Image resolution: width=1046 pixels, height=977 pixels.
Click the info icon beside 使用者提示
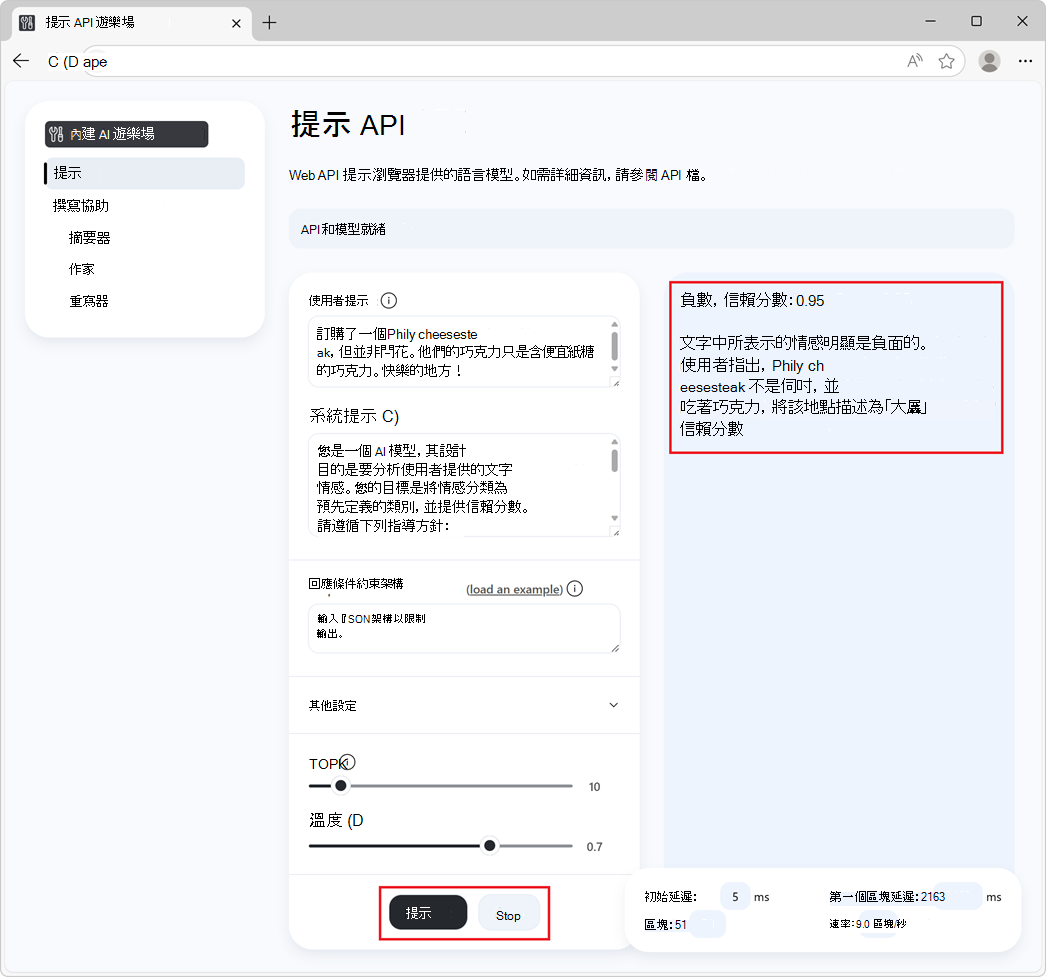(x=388, y=300)
